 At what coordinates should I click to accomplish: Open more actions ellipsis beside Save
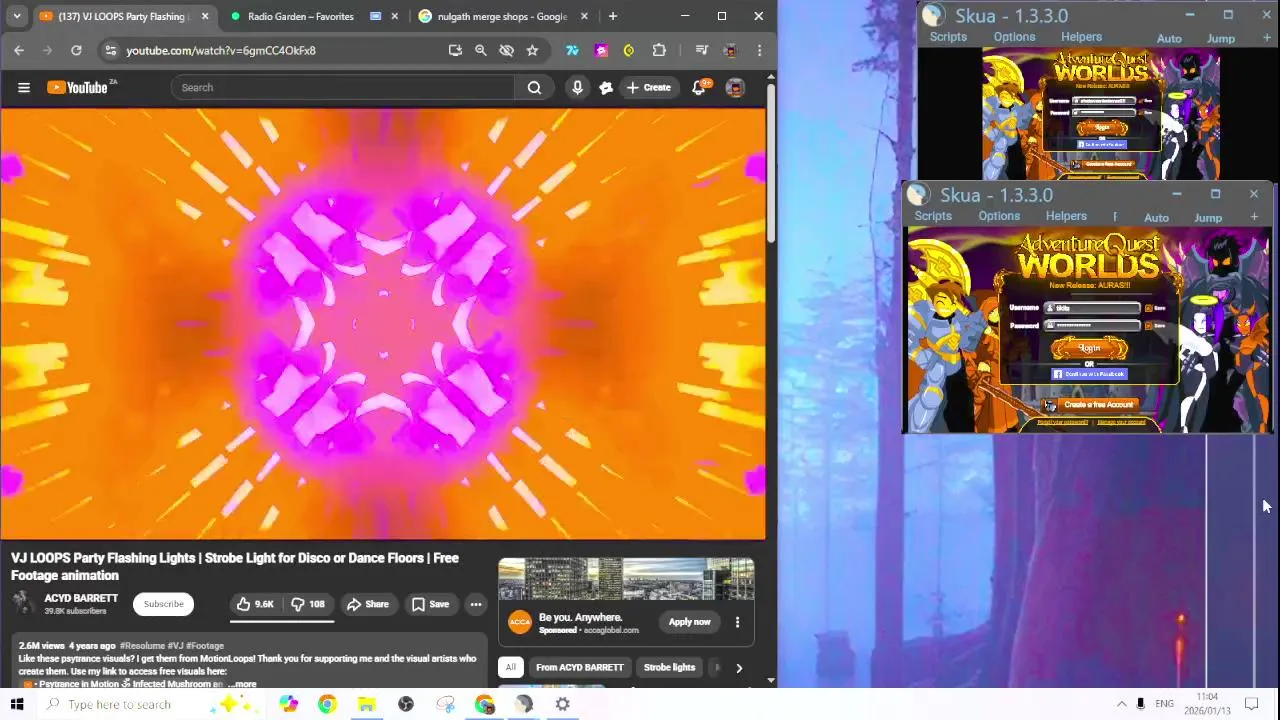(476, 604)
